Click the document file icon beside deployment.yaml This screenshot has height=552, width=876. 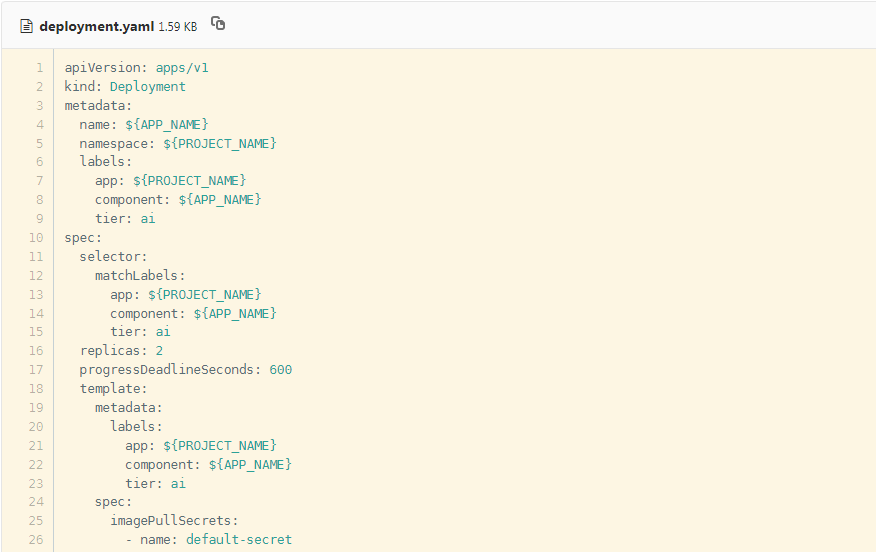click(x=26, y=26)
